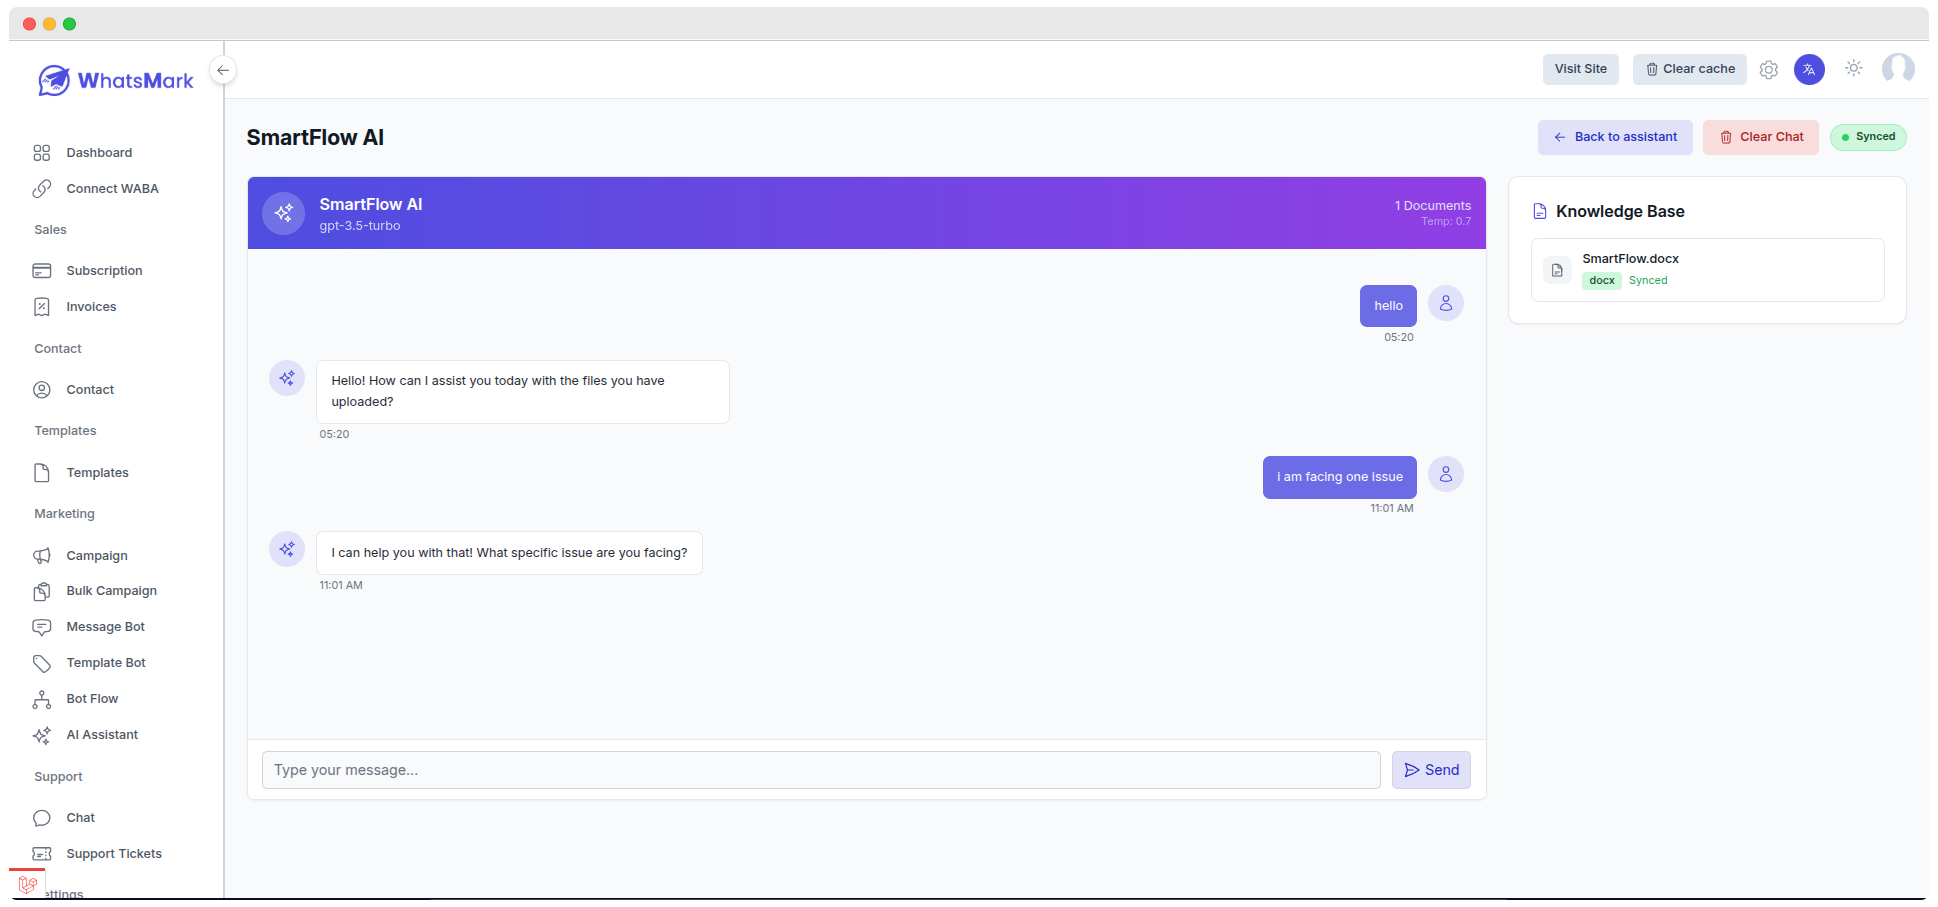Click bot avatar beside specific issue reply

287,549
